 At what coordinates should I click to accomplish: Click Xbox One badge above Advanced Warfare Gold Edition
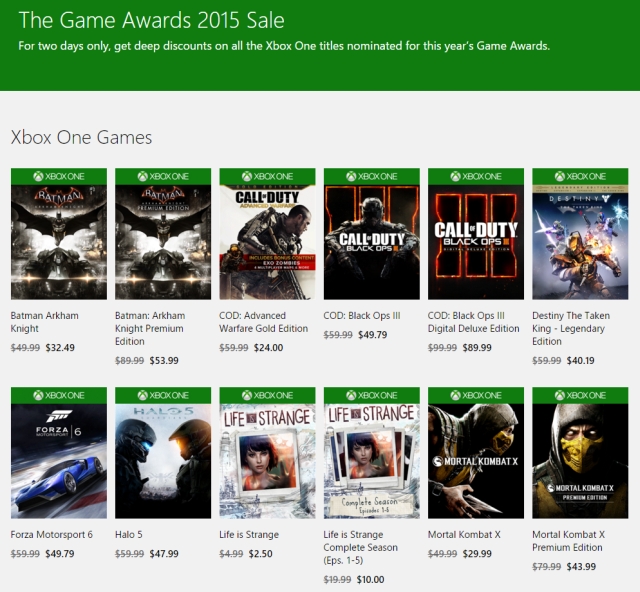tap(267, 176)
